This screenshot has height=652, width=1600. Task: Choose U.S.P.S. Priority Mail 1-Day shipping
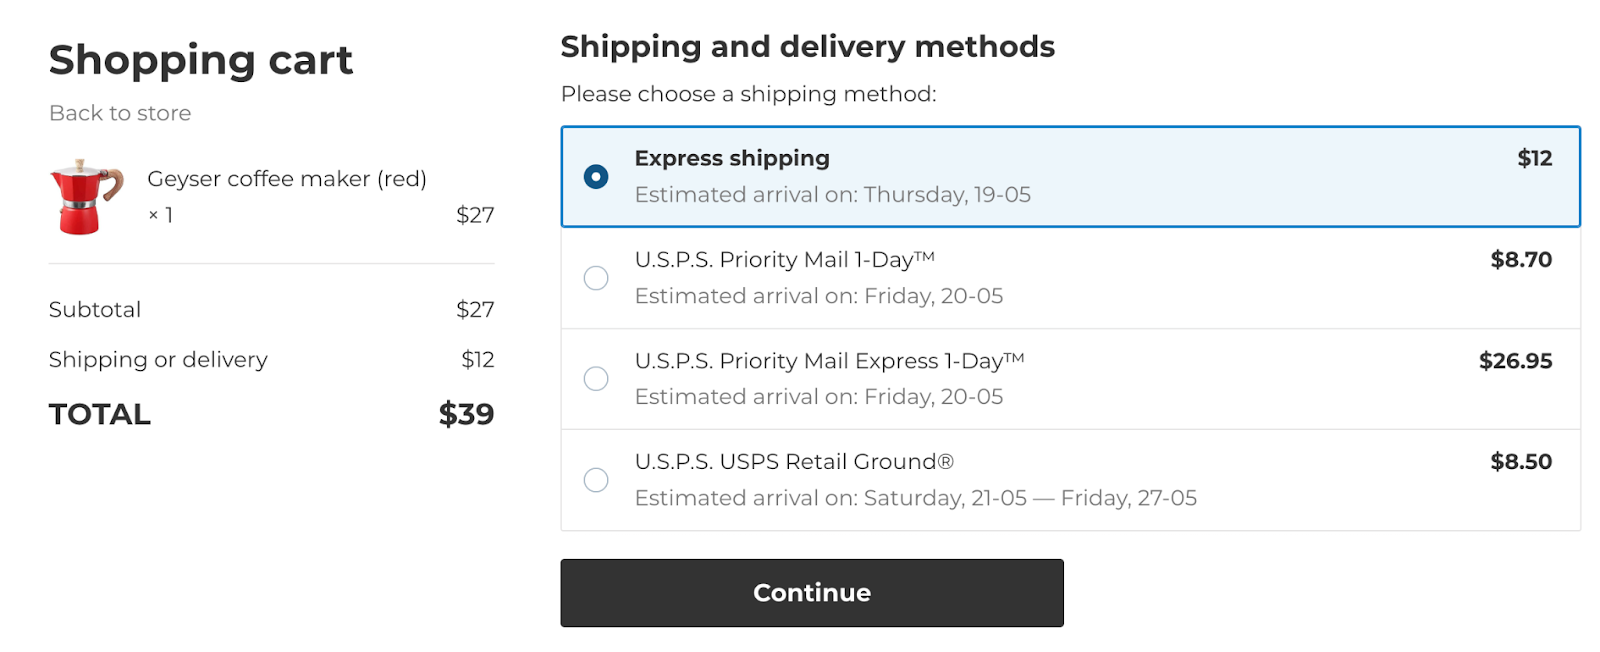click(596, 278)
